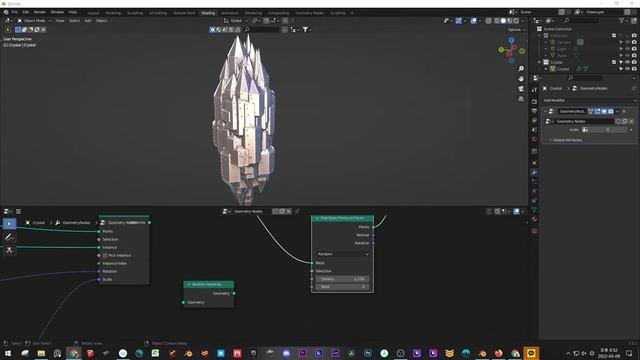Click the zoom view magnifier gizmo
The image size is (640, 360).
tap(521, 69)
